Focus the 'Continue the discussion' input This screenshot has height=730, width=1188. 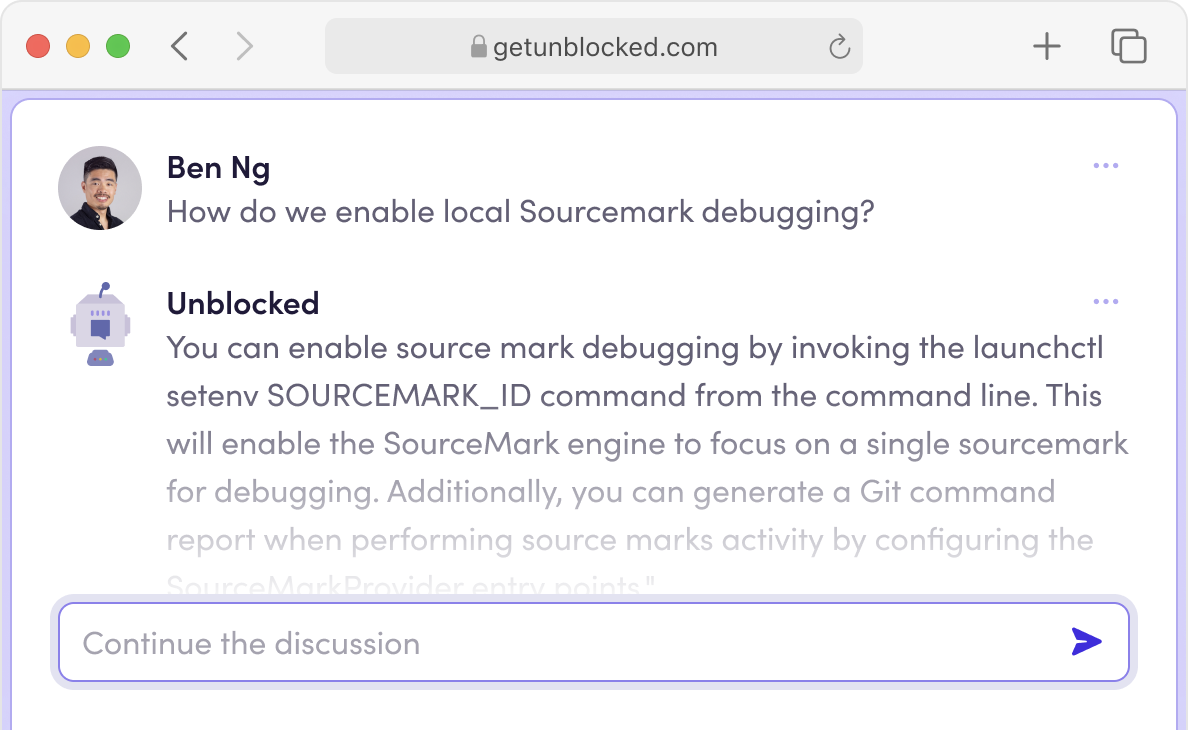tap(560, 643)
